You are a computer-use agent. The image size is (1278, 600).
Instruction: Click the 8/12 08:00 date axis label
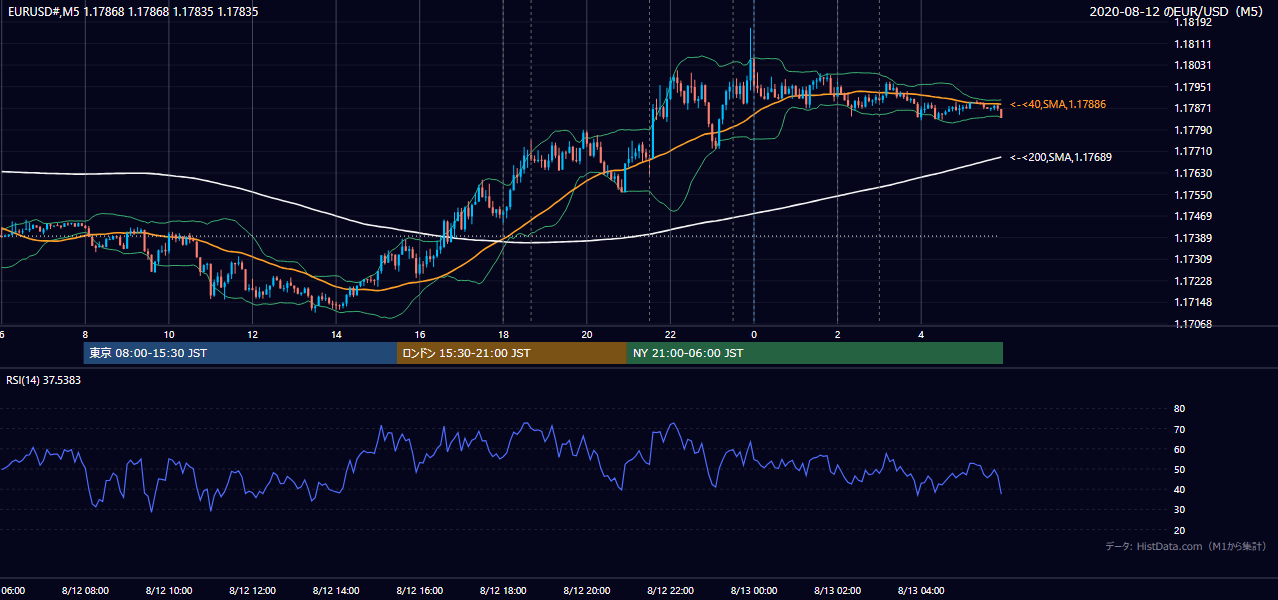coord(85,591)
